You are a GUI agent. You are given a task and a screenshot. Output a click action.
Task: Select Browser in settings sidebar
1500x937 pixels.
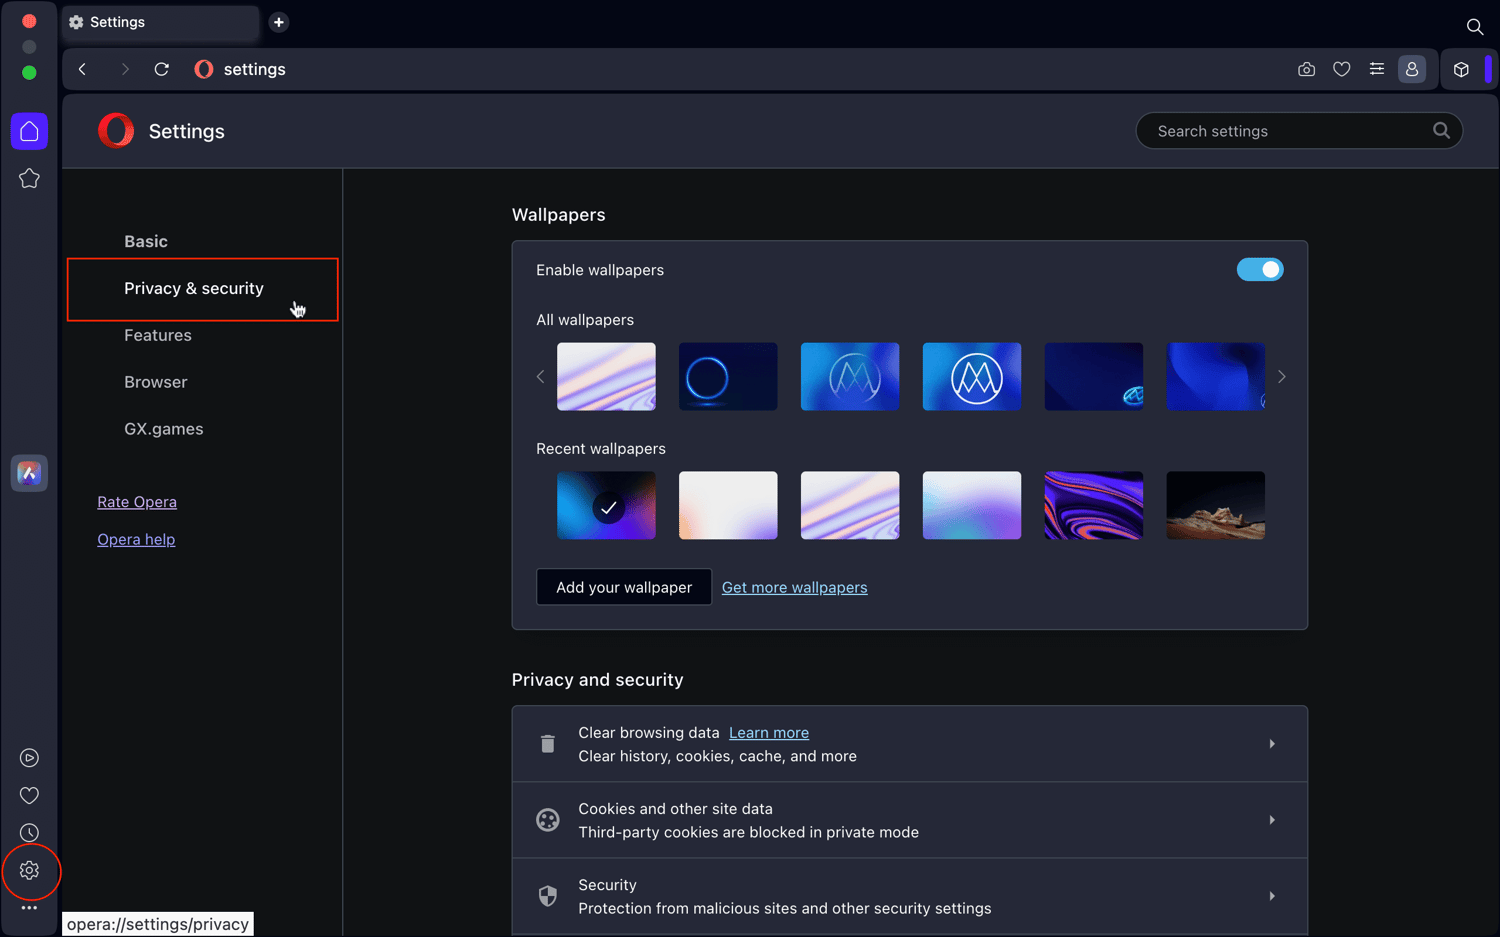tap(156, 382)
